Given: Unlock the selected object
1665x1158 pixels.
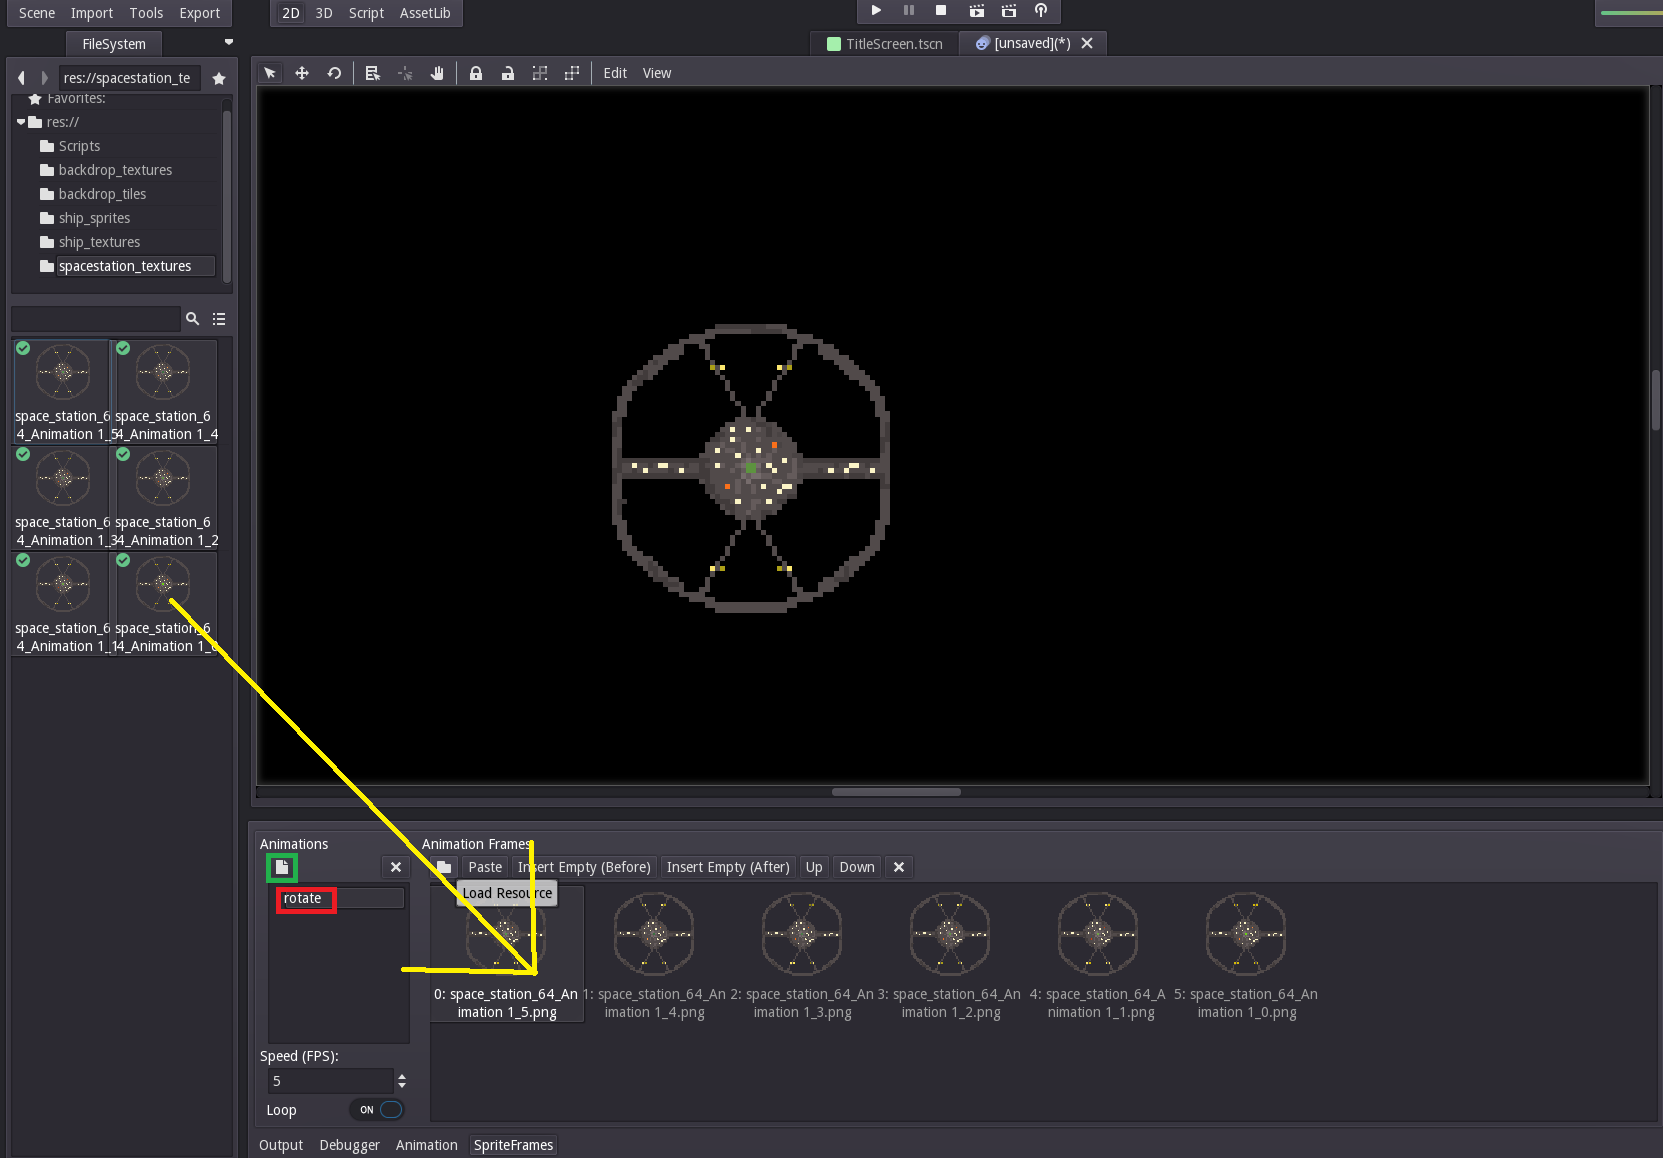Looking at the screenshot, I should pyautogui.click(x=508, y=73).
